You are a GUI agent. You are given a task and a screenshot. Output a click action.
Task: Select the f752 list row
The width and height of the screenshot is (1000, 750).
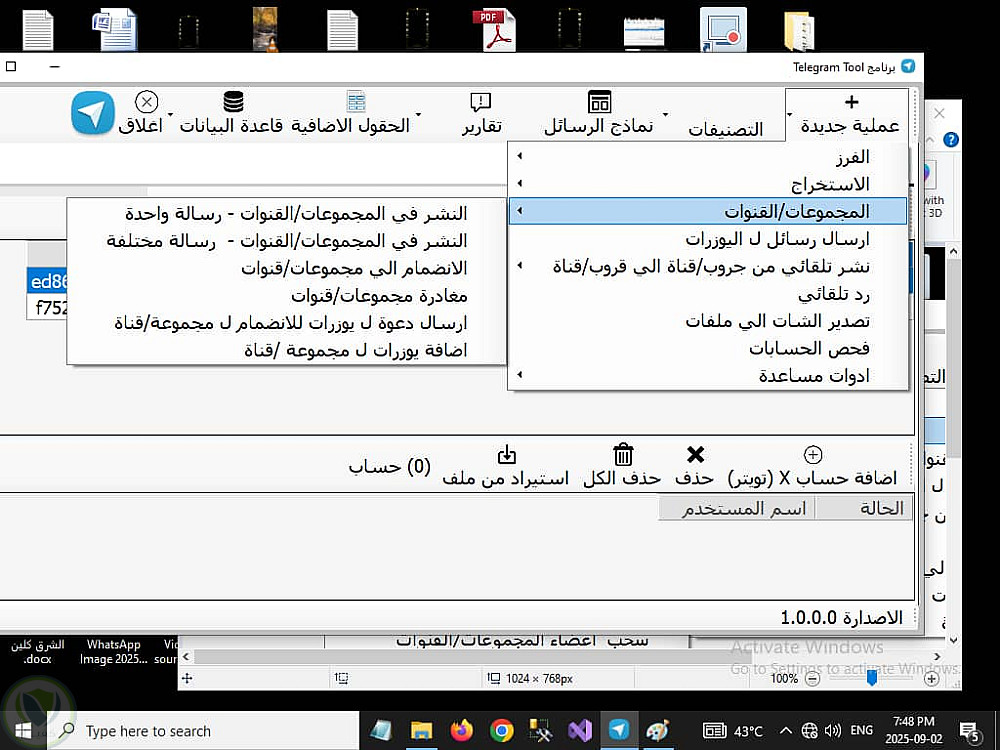tap(47, 307)
